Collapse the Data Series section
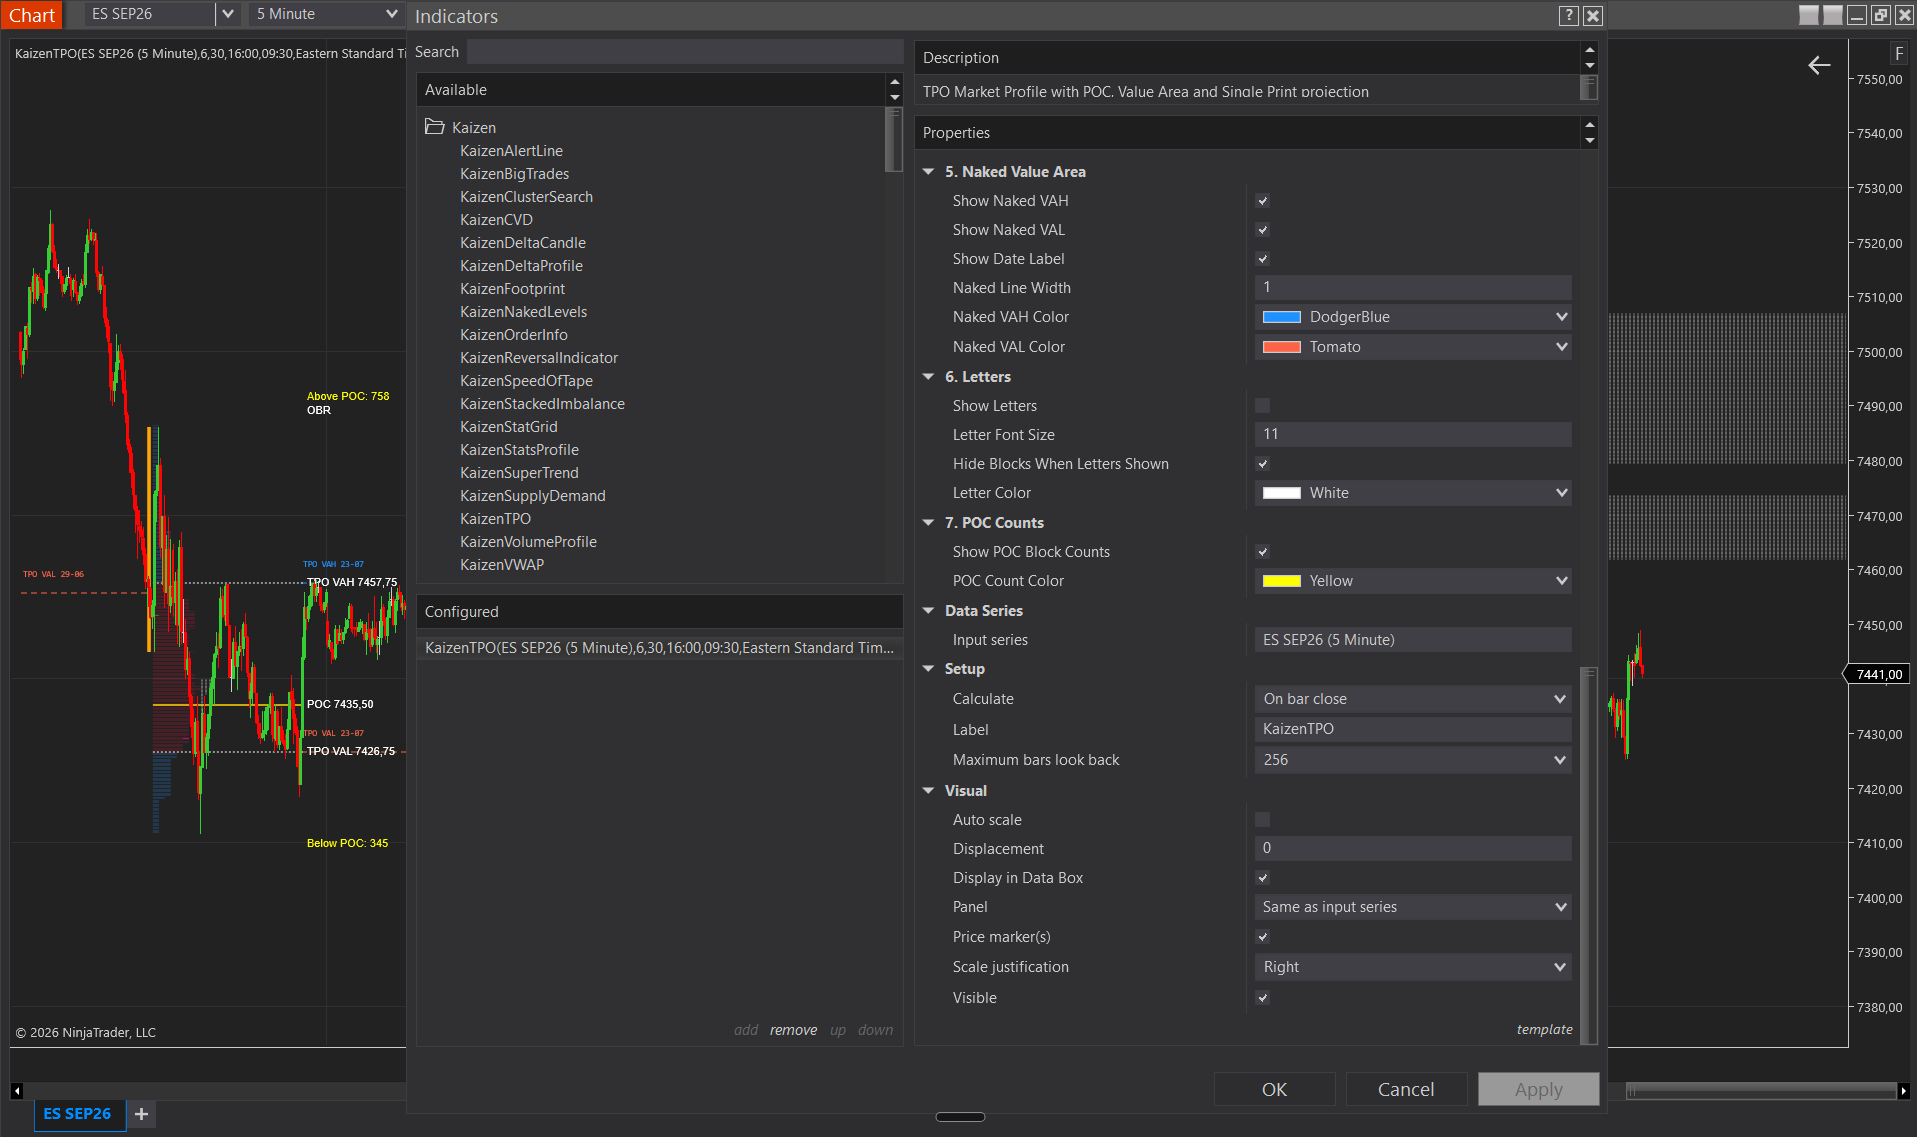 [929, 611]
